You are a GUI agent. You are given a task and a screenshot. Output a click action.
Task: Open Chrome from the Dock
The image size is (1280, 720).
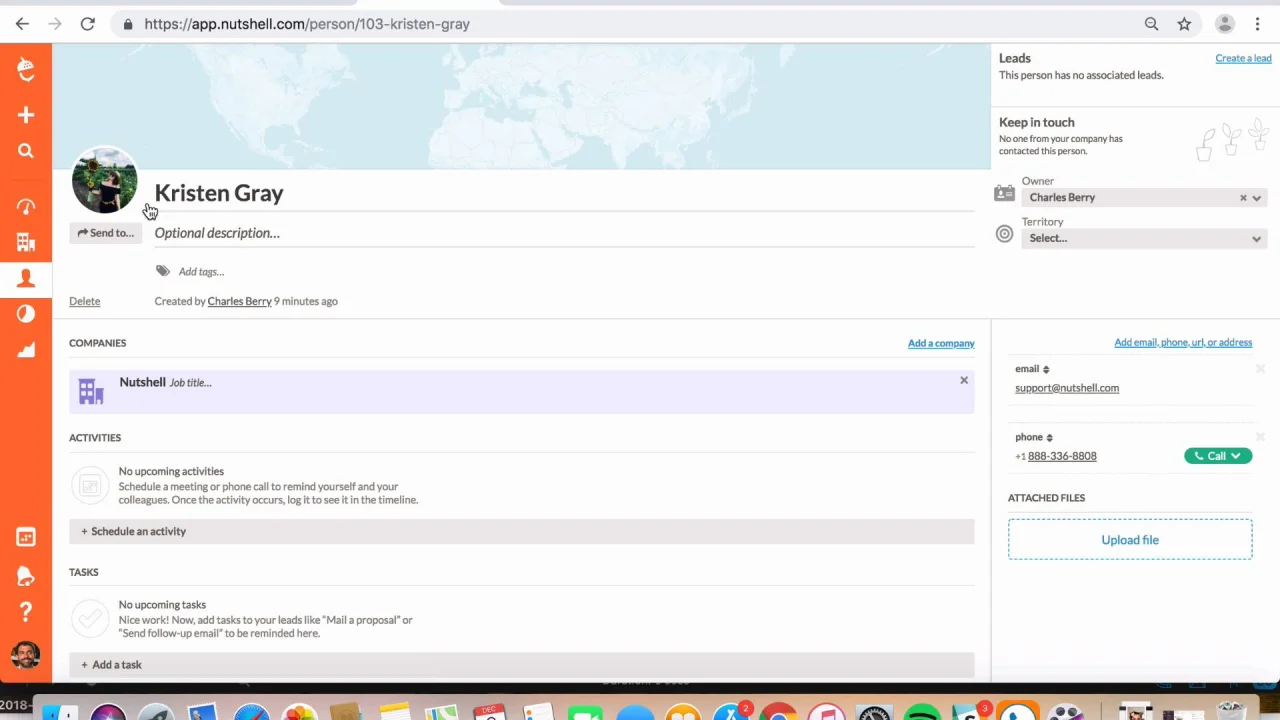[x=778, y=712]
